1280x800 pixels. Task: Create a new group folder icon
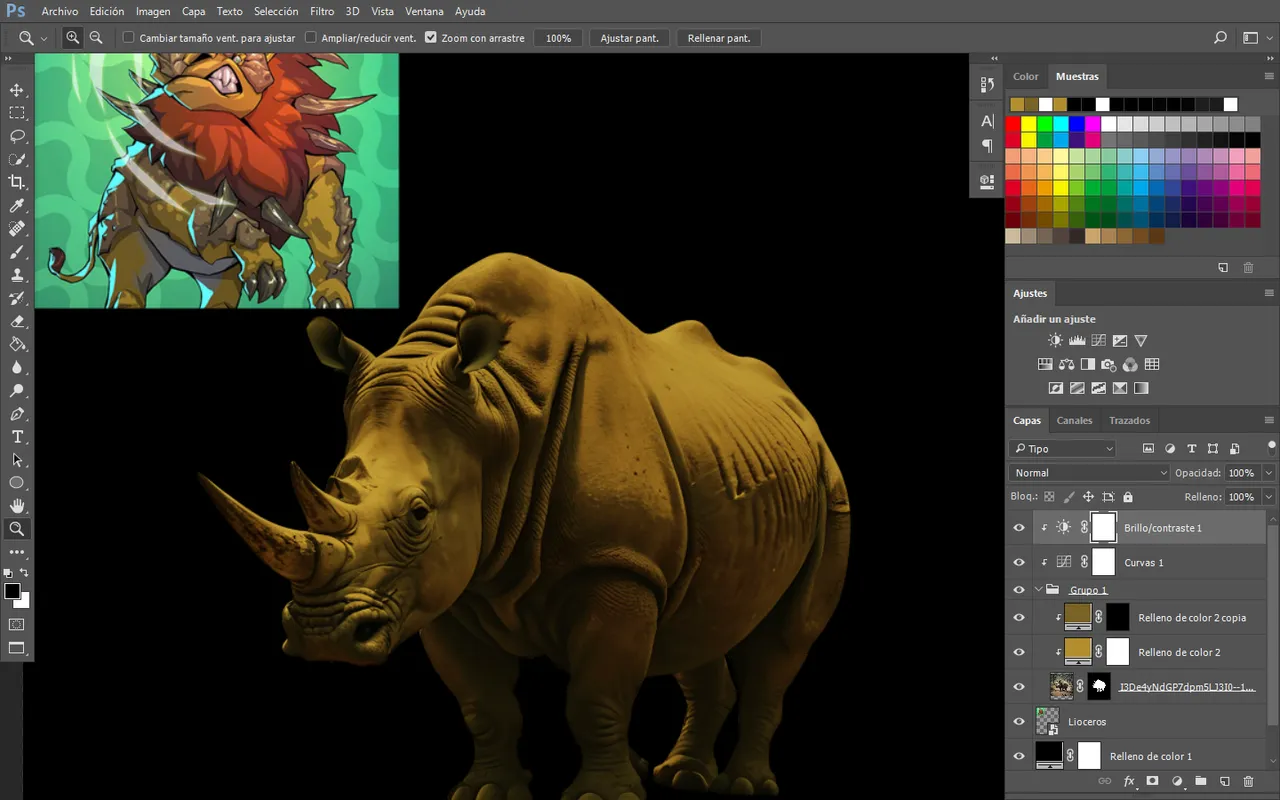click(1200, 781)
